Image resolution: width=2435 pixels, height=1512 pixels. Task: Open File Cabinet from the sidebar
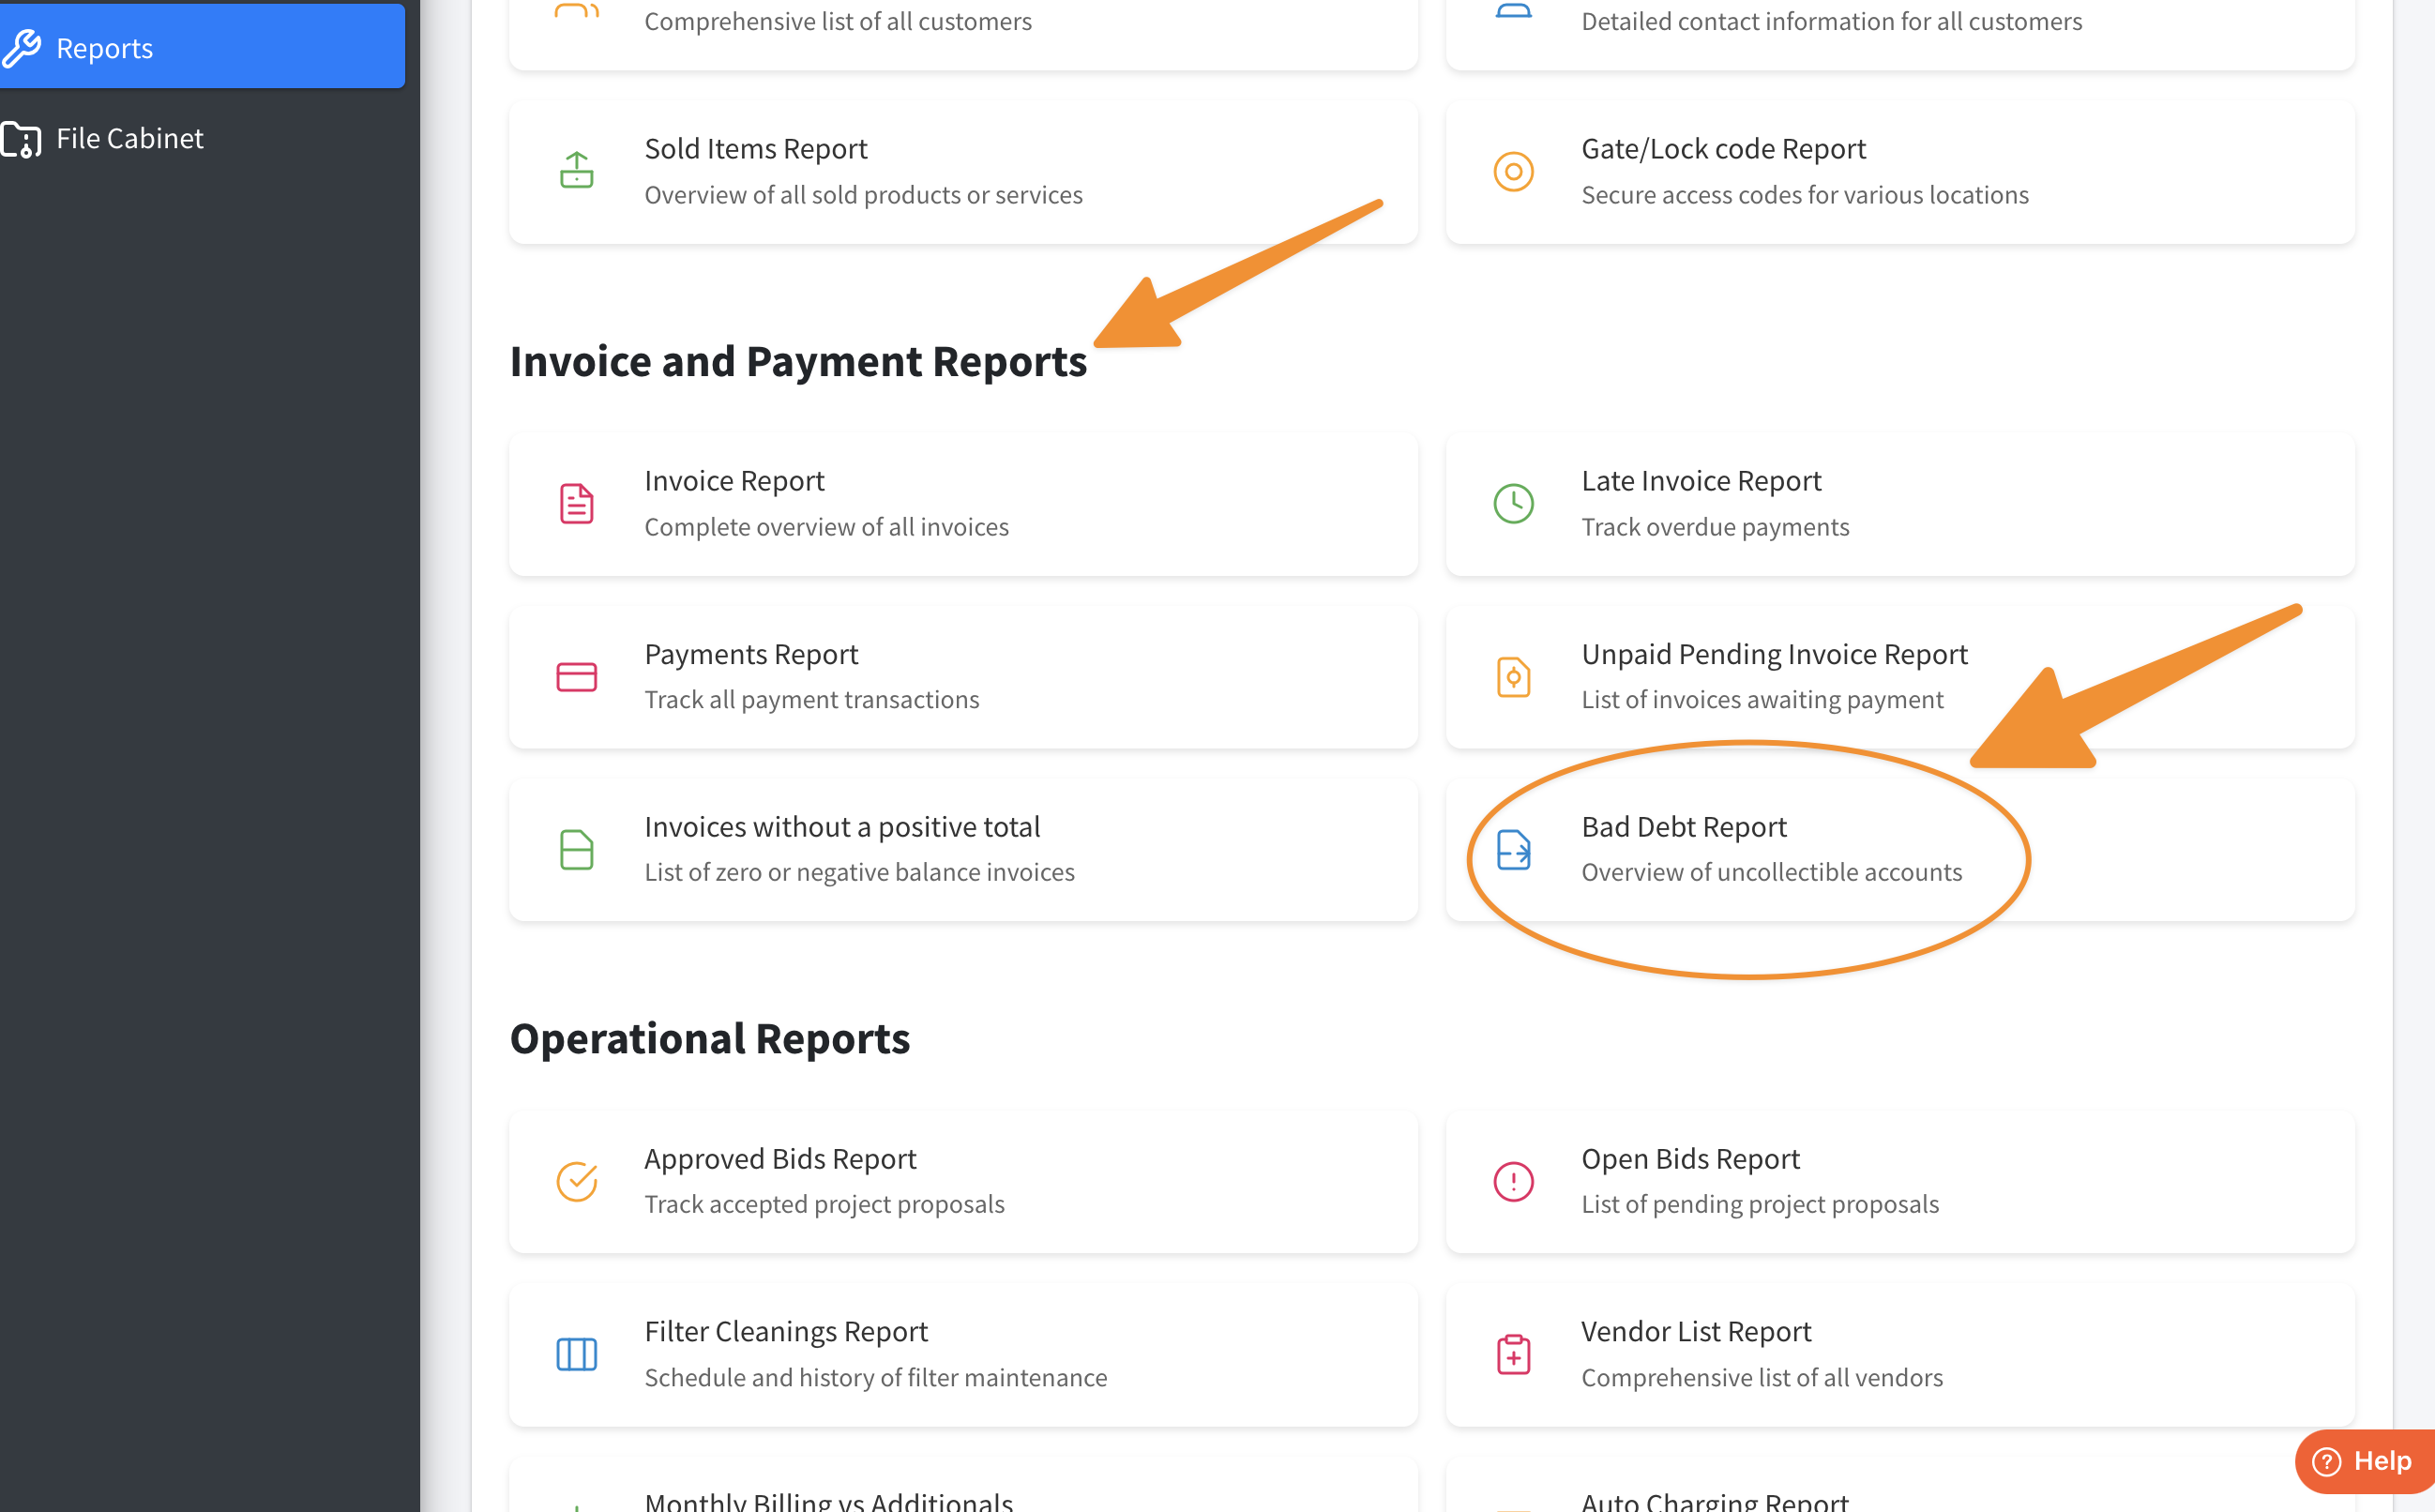(x=129, y=139)
